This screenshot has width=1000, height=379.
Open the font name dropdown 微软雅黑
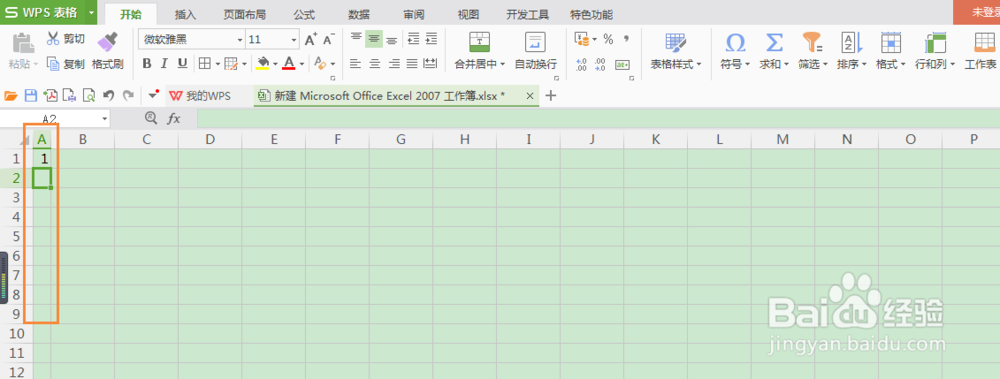click(240, 40)
